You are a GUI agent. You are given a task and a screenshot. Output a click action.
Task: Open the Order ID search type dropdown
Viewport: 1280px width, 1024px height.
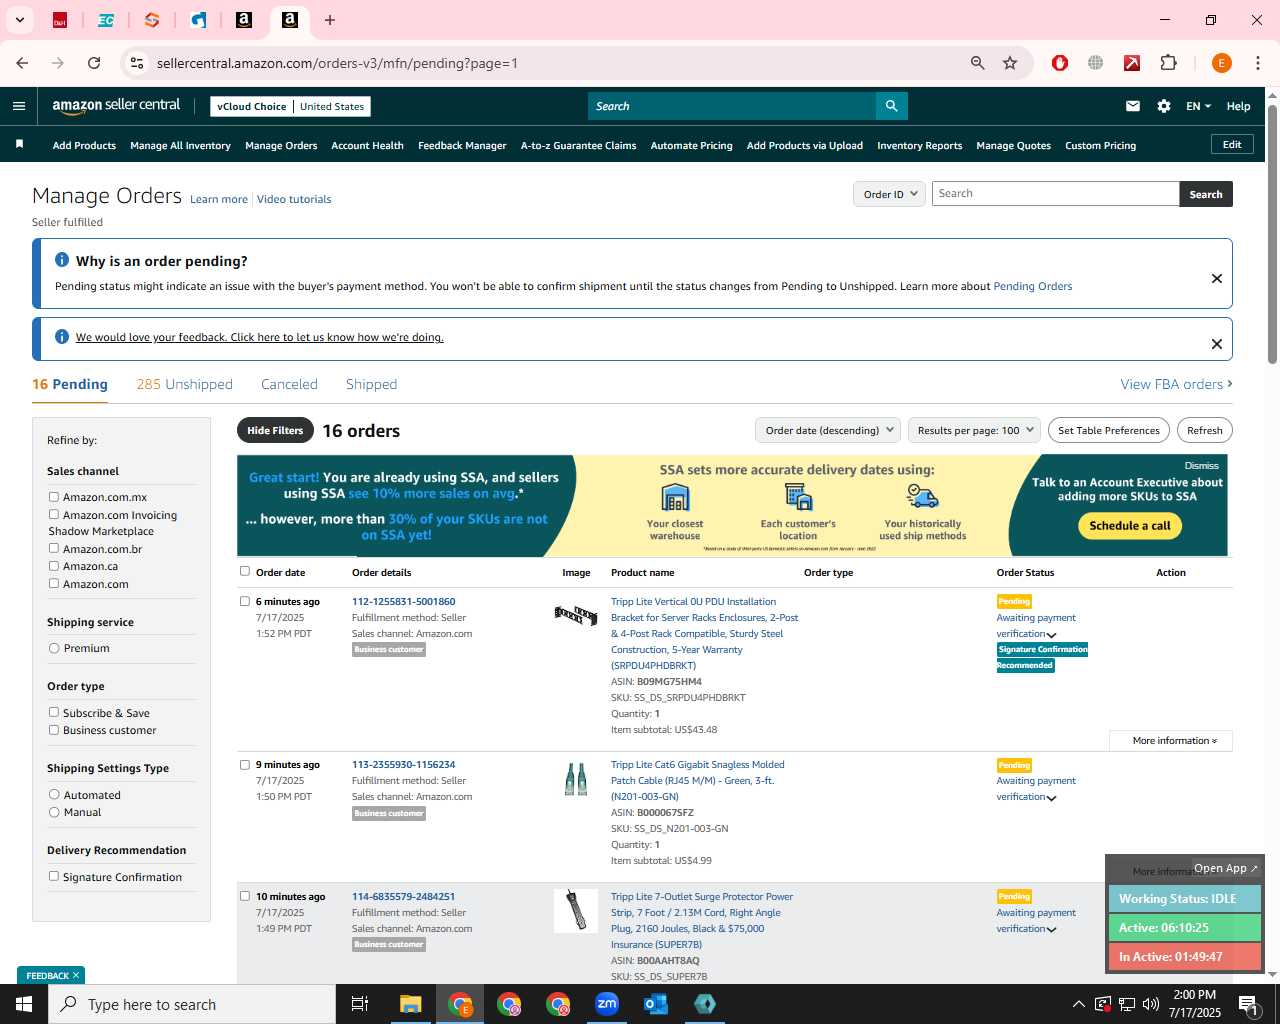(889, 194)
